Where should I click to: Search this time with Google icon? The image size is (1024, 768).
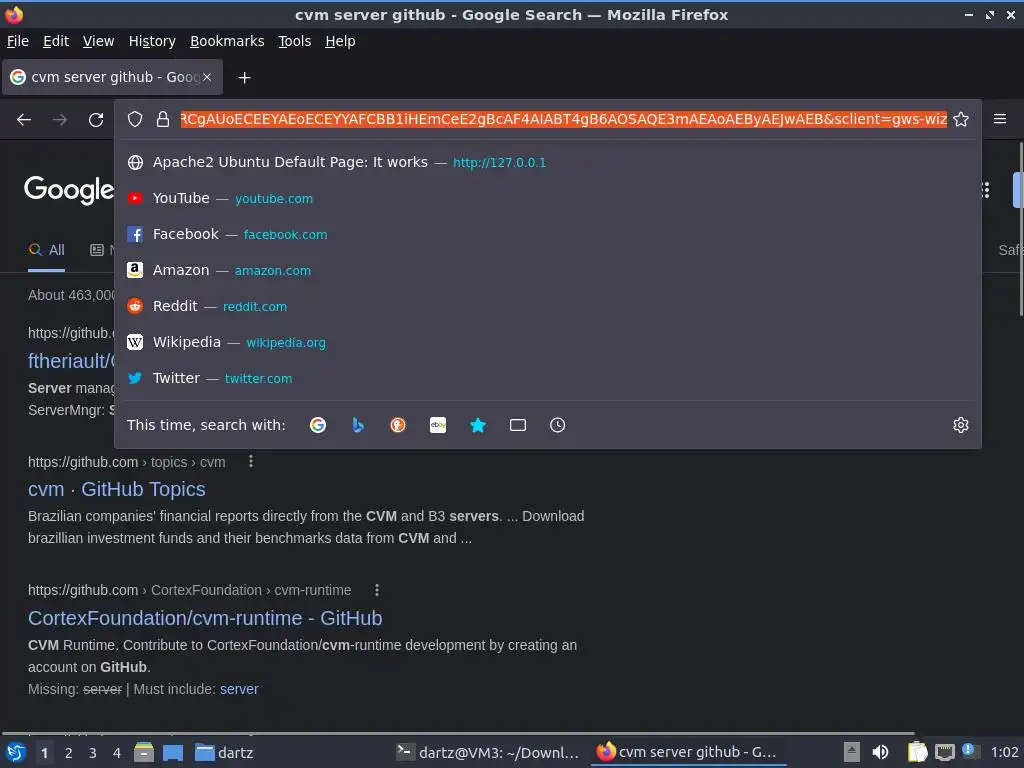point(318,425)
